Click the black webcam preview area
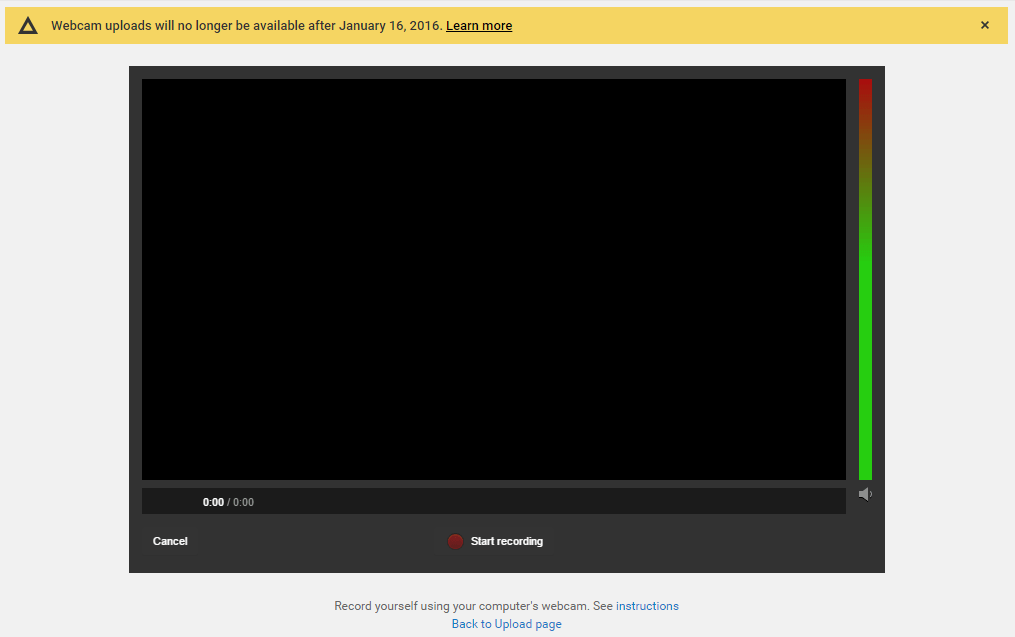Viewport: 1015px width, 637px height. click(493, 279)
